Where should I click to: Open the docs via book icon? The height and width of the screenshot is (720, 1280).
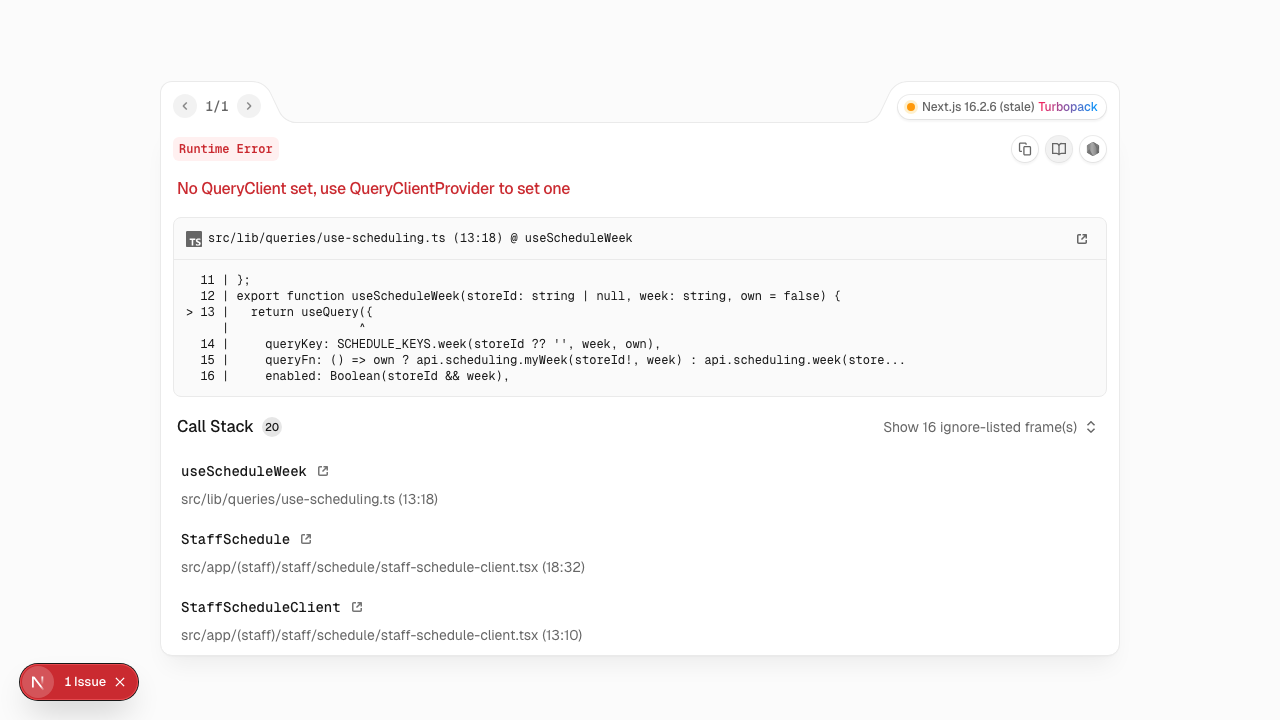(x=1059, y=149)
